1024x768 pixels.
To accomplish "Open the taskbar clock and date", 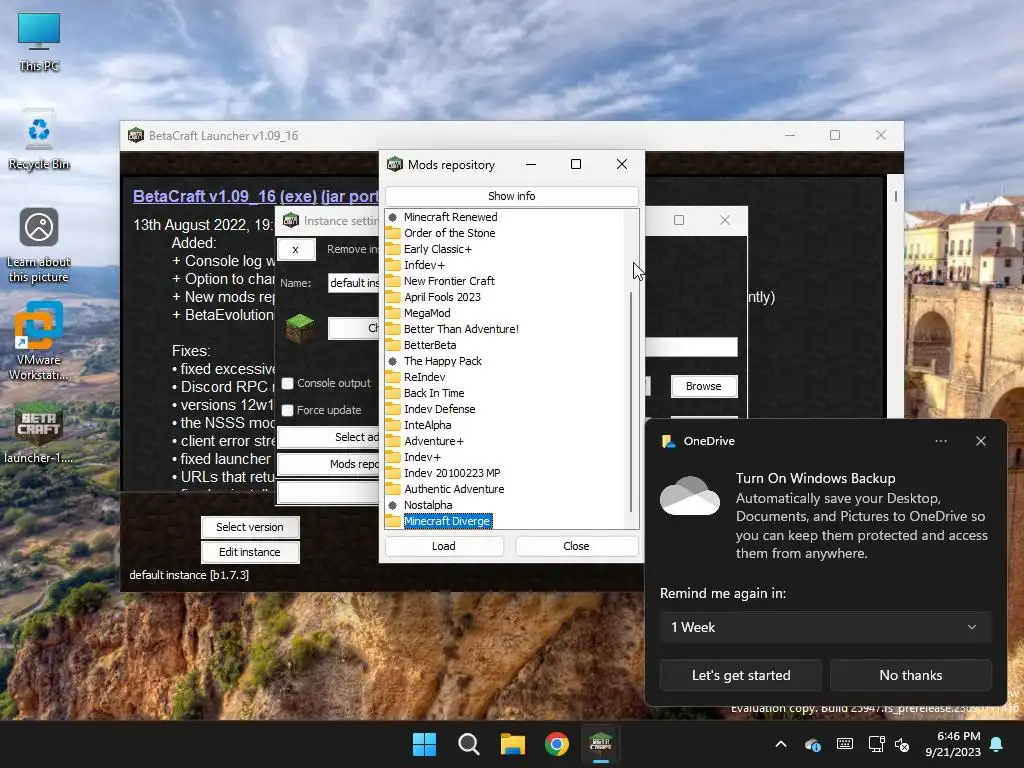I will coord(953,744).
